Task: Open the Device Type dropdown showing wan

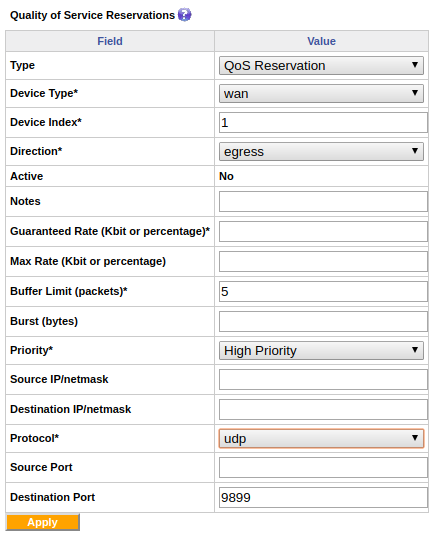Action: coord(321,93)
